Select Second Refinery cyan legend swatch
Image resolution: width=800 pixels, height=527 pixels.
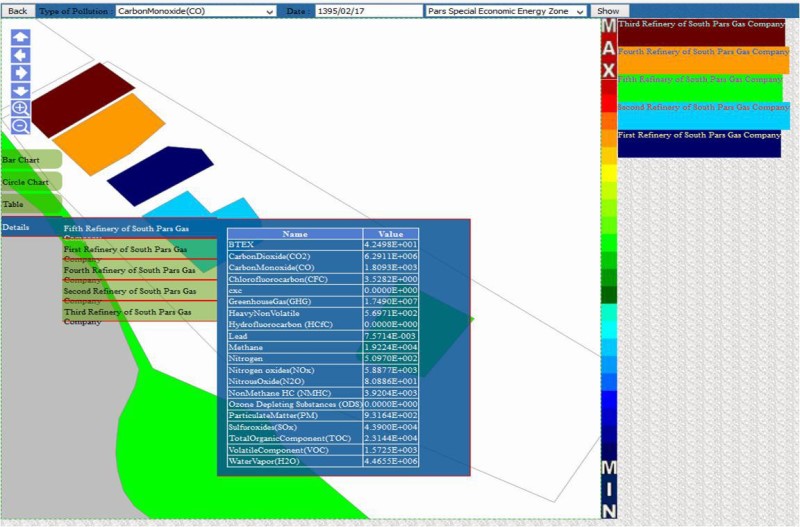click(x=704, y=116)
